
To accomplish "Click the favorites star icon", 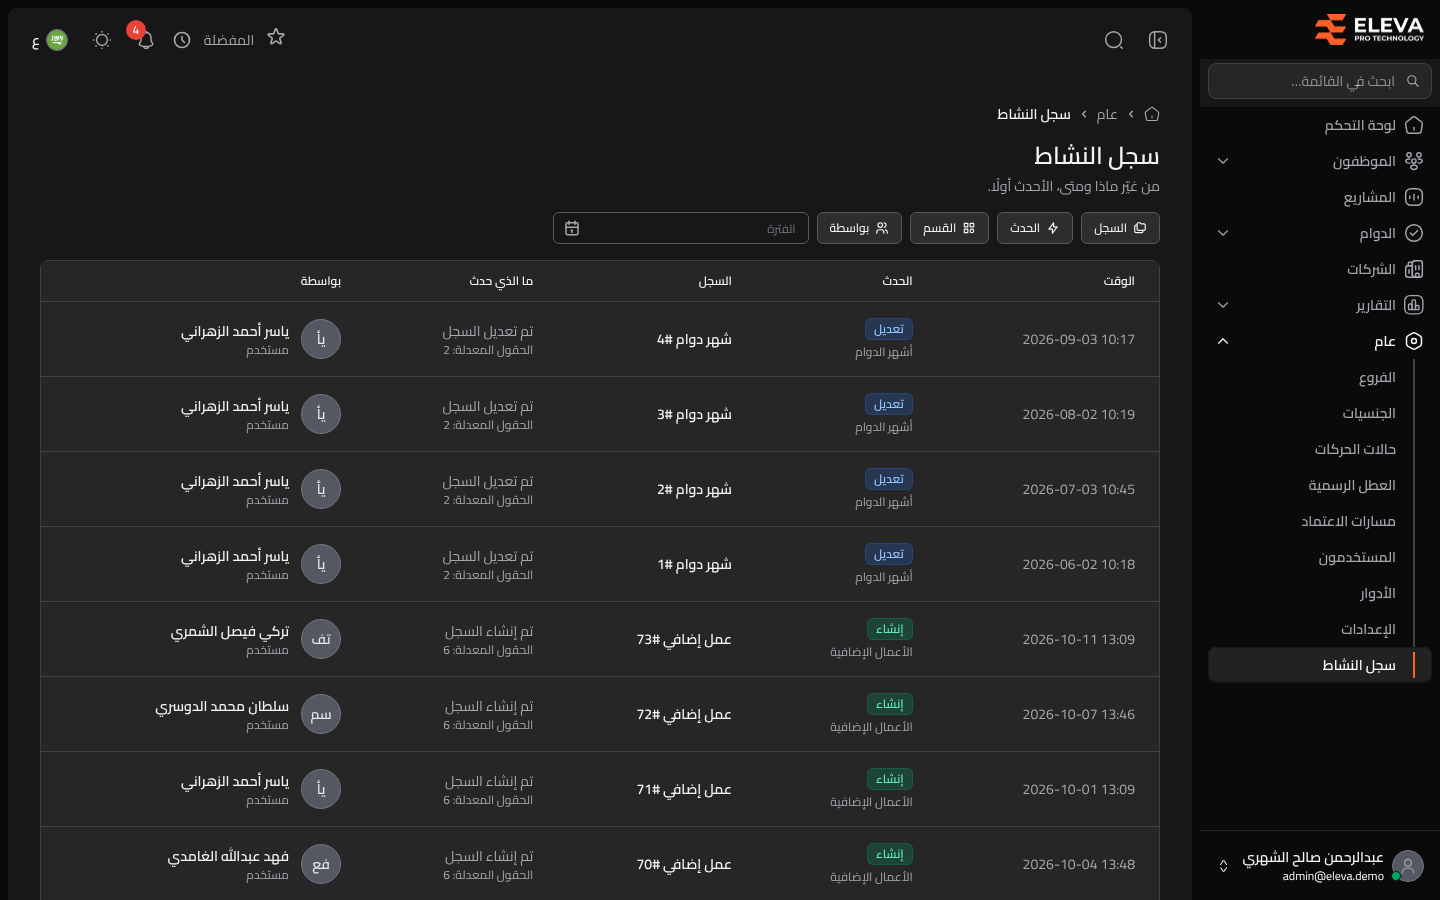I will (x=276, y=37).
